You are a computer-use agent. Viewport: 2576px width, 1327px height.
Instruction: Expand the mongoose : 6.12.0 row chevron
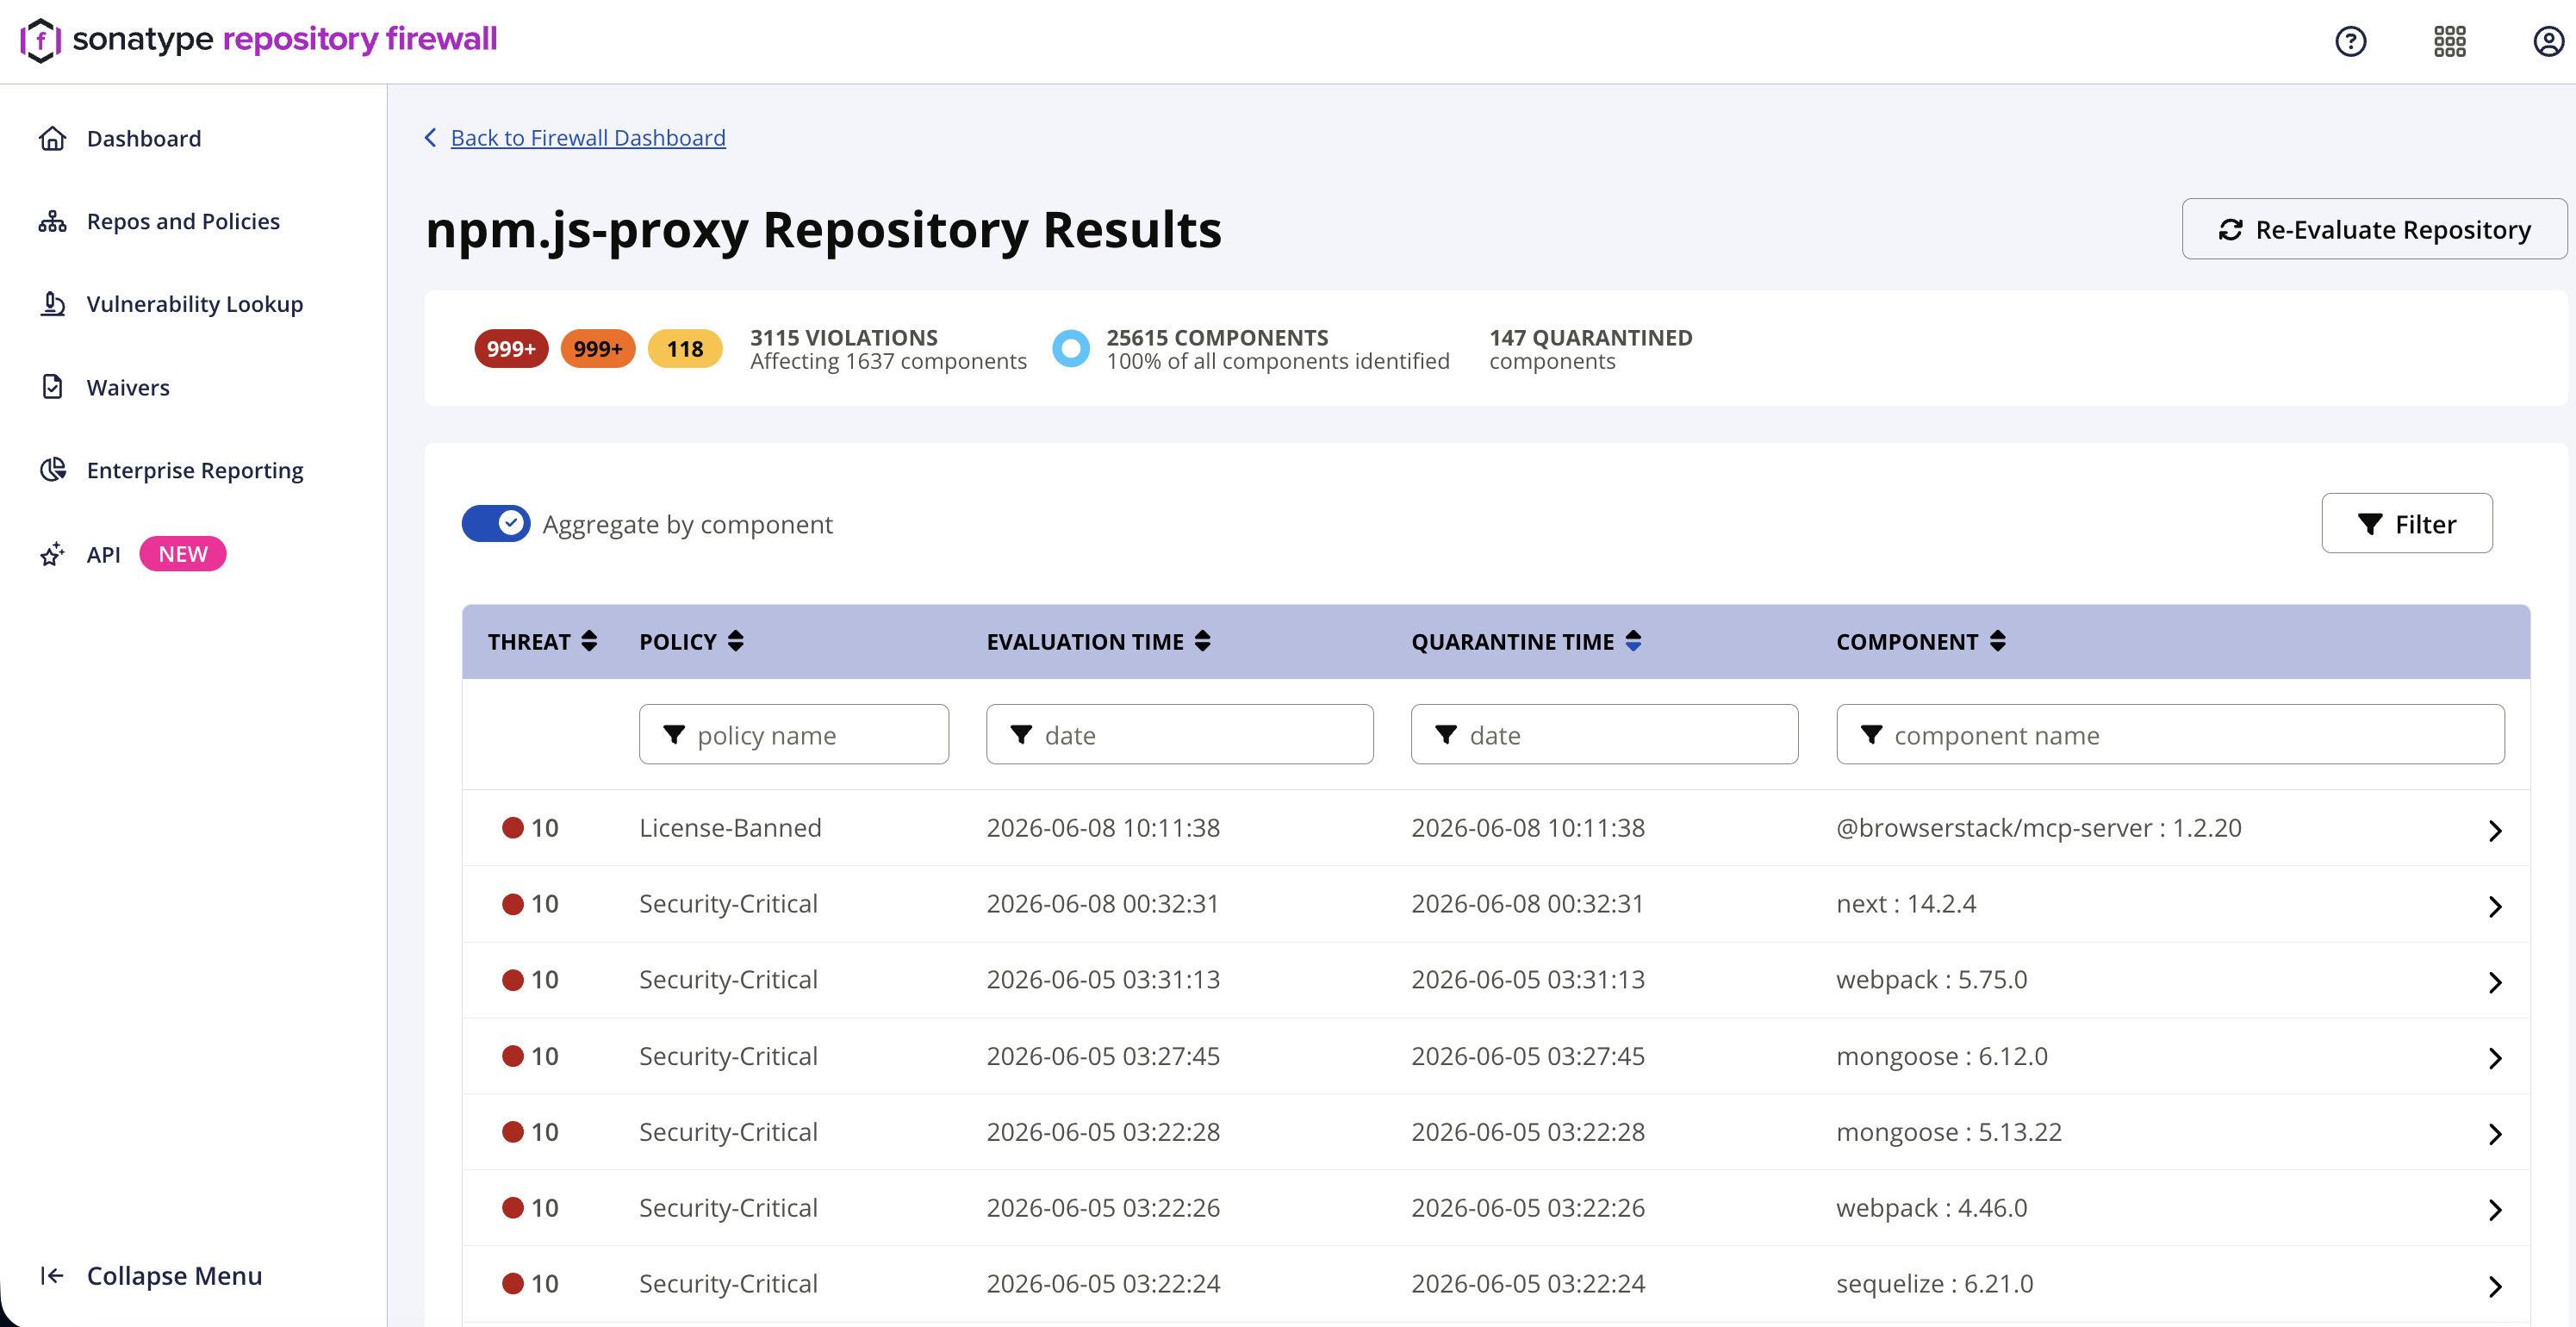tap(2494, 1058)
